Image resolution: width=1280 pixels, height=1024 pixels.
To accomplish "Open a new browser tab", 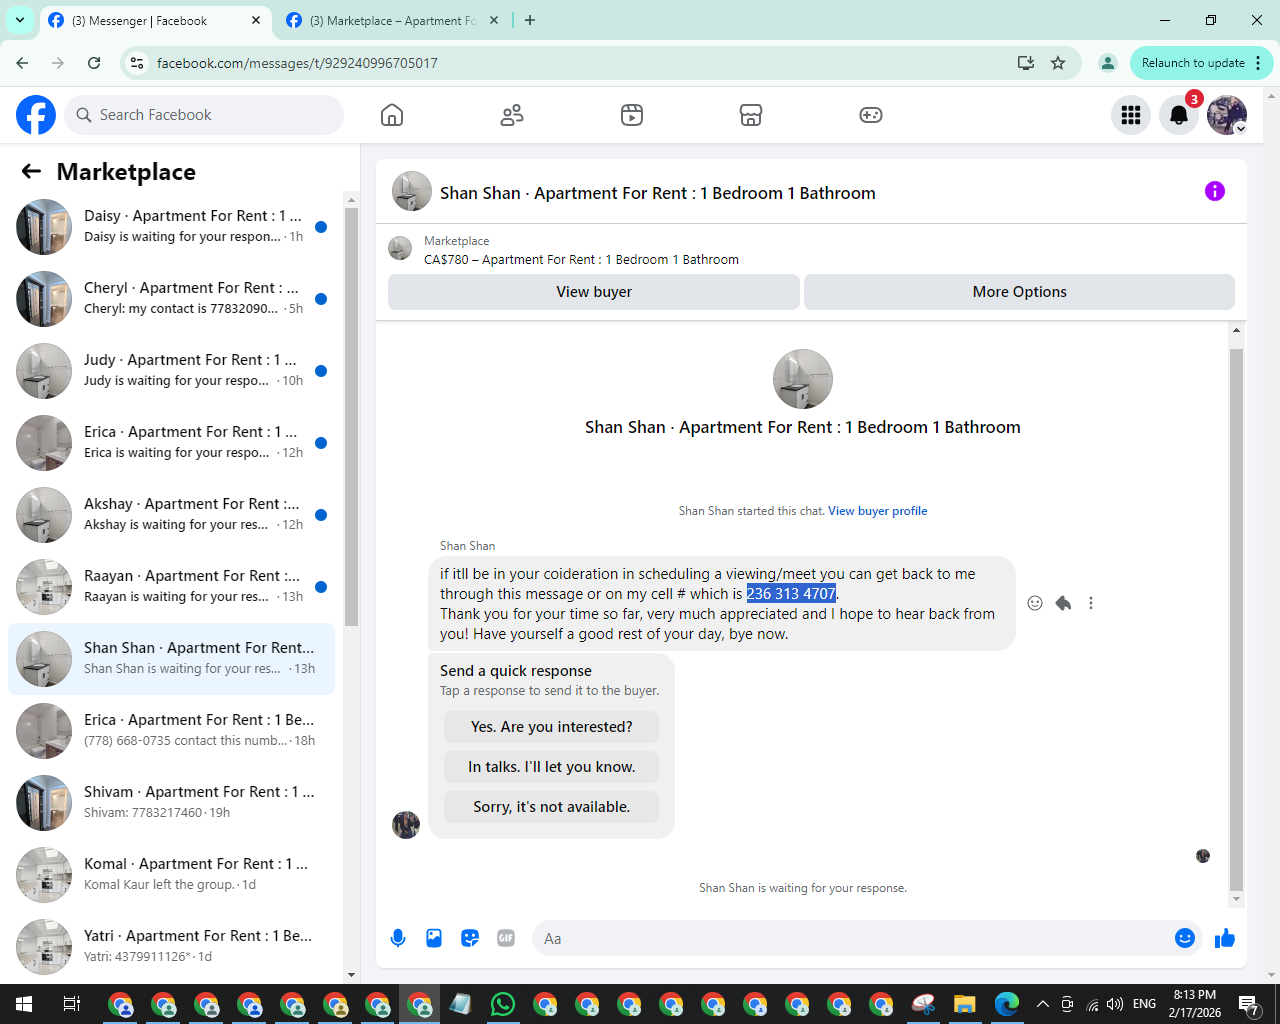I will coord(530,20).
